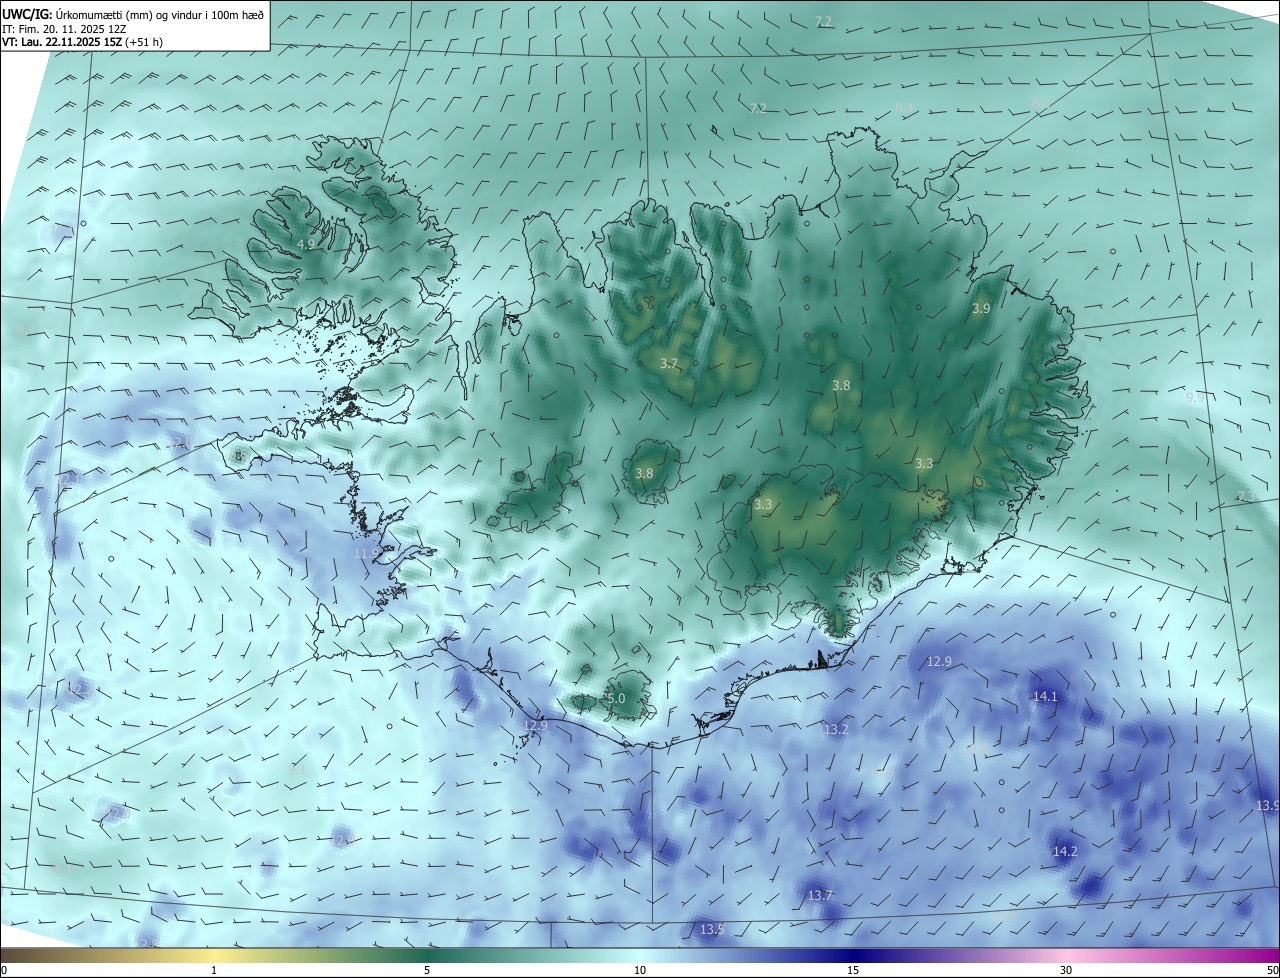Click the 5 tick on the color scale

click(x=427, y=970)
